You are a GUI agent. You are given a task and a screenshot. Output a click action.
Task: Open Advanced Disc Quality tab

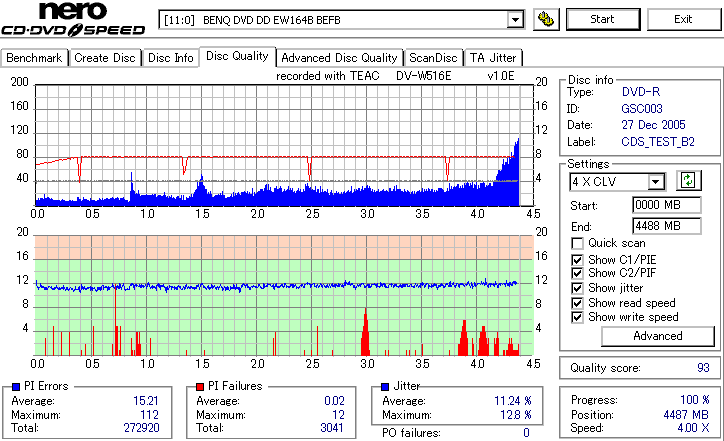pyautogui.click(x=339, y=58)
